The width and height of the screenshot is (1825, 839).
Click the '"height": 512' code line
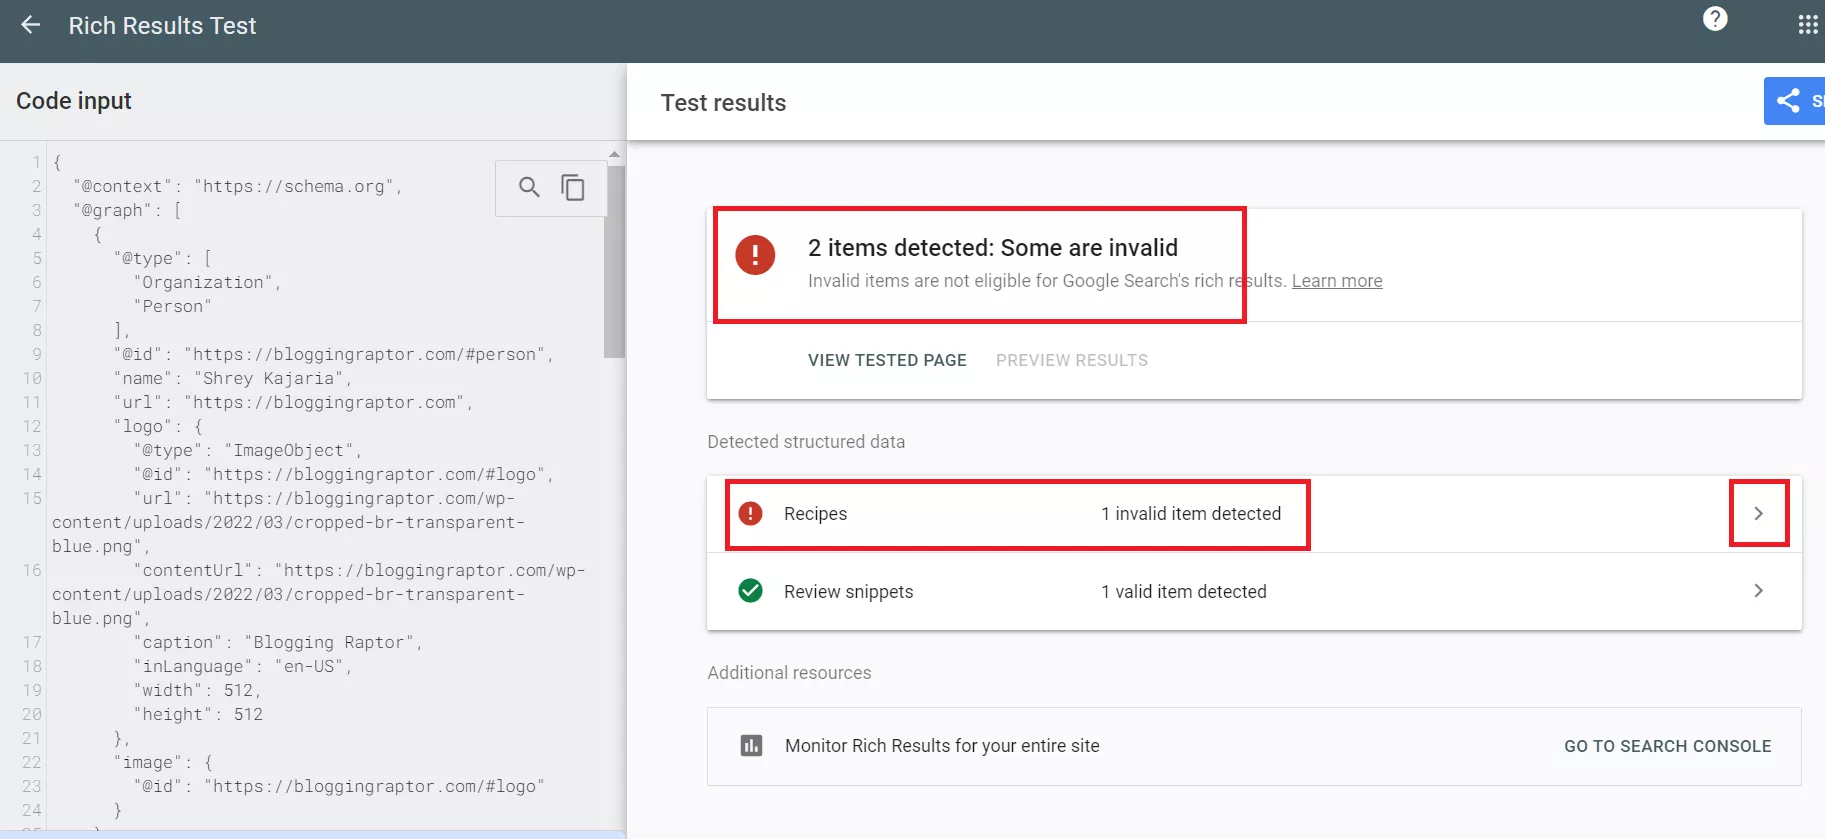coord(198,714)
